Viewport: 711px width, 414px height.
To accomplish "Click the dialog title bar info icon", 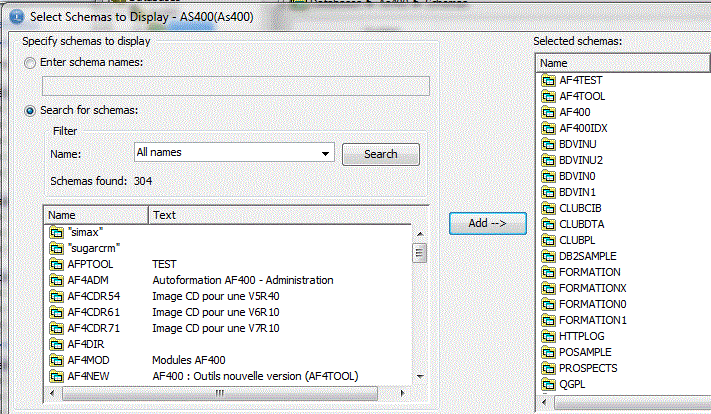I will pos(17,17).
